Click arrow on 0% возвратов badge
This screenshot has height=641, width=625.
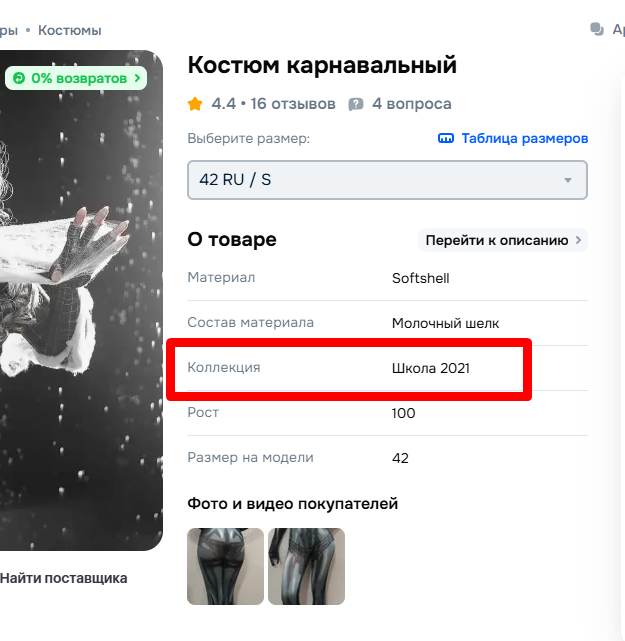tap(137, 78)
